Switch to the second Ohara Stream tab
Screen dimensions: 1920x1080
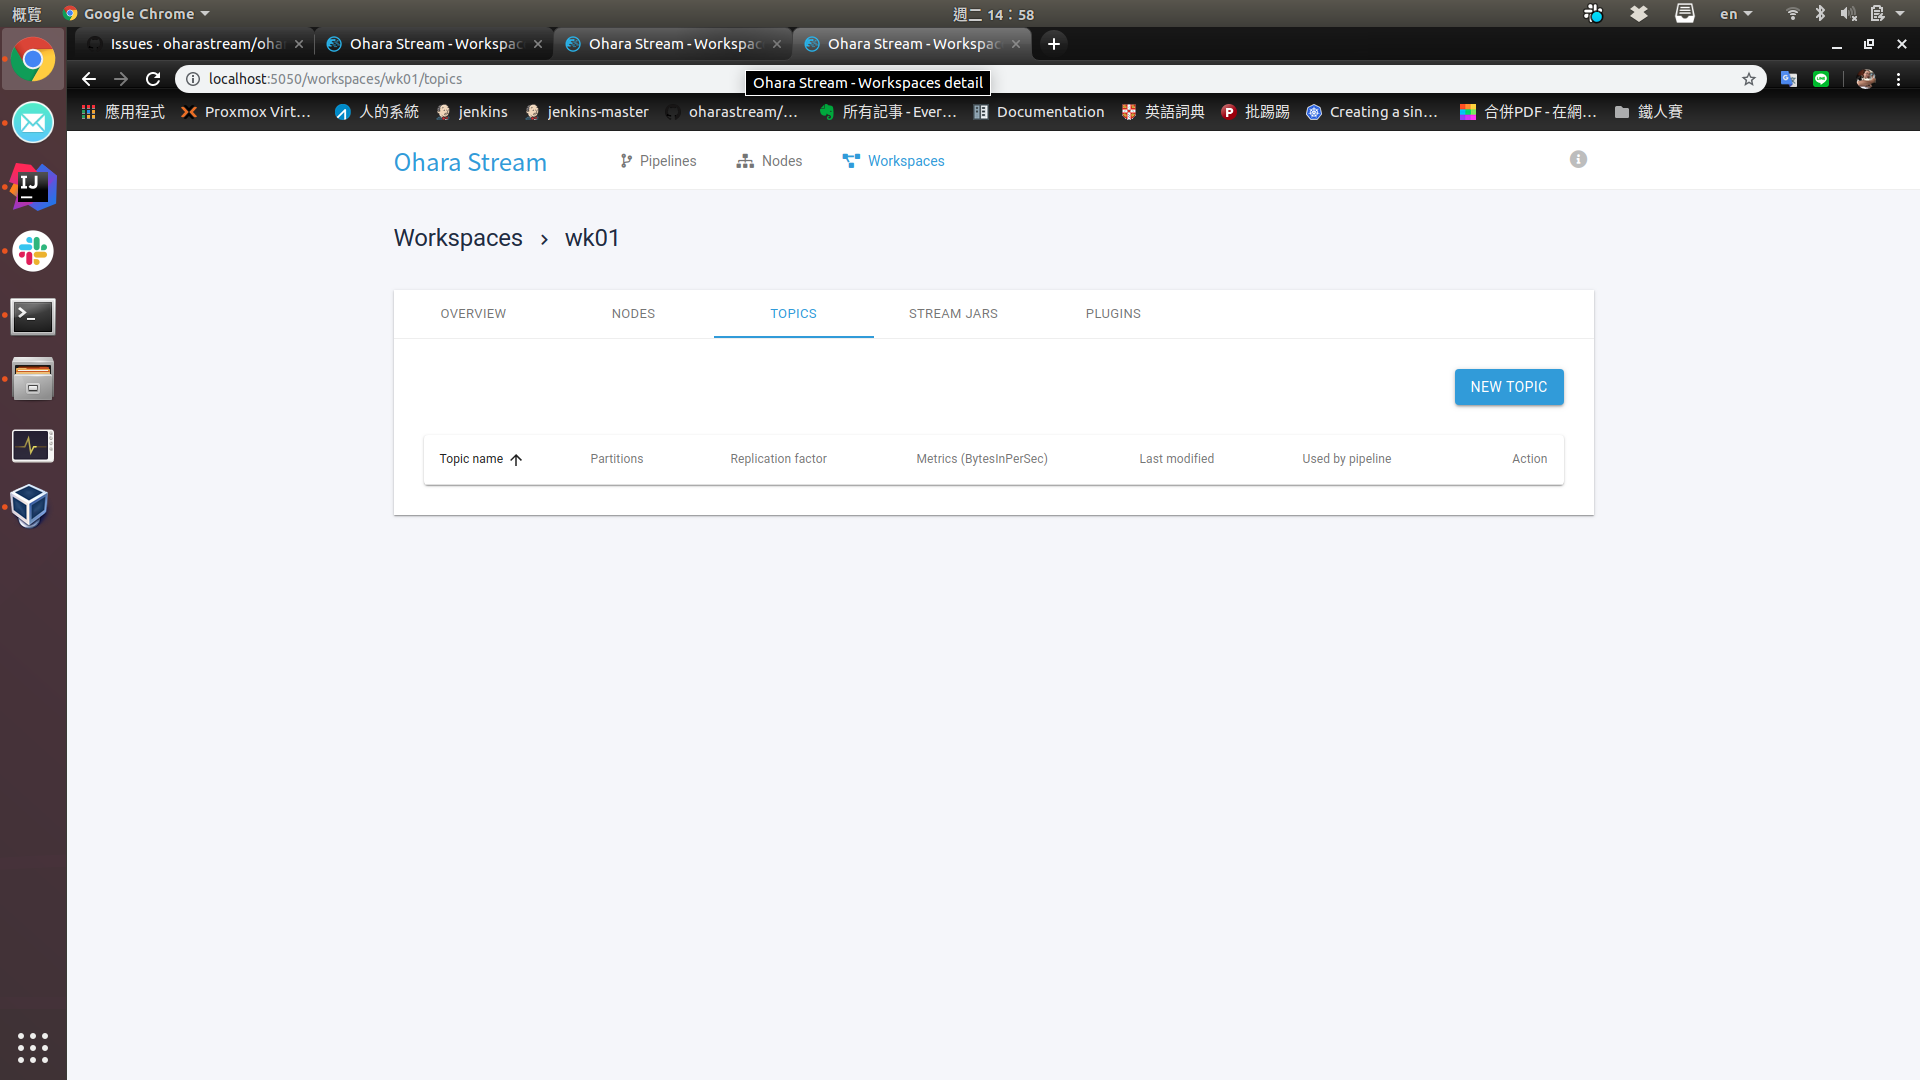[x=673, y=44]
